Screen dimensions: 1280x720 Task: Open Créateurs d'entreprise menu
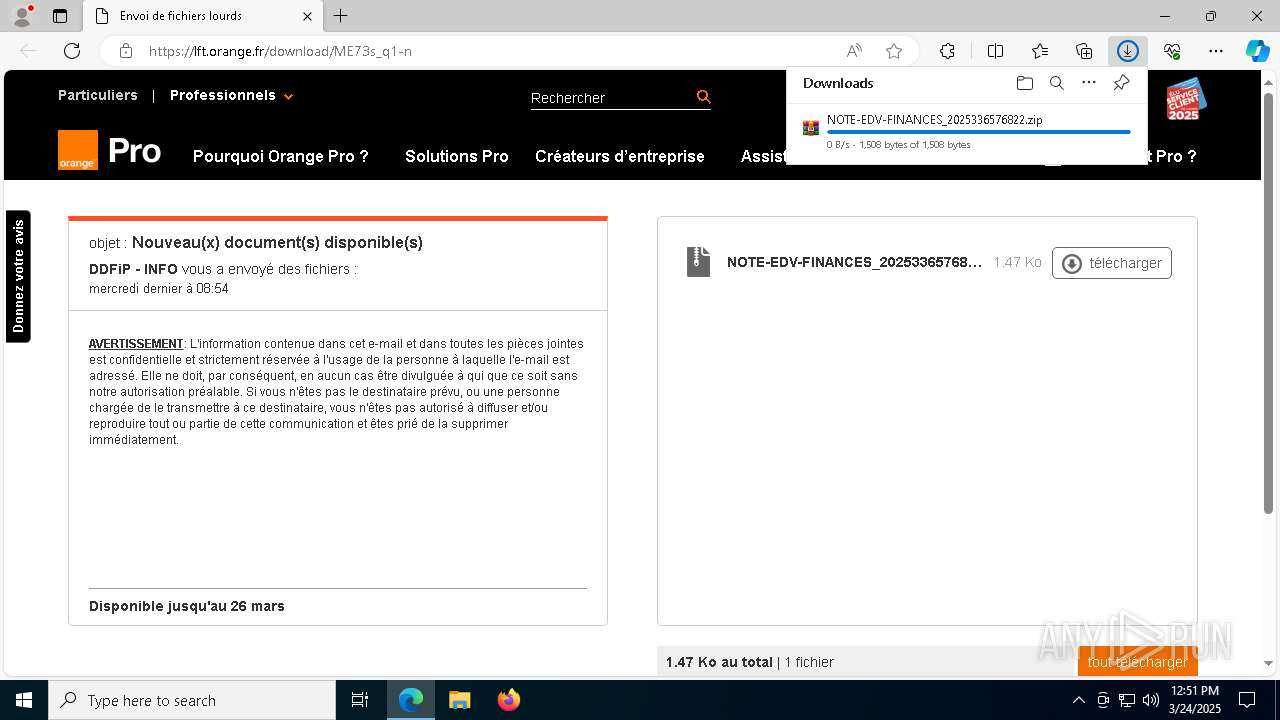(x=619, y=156)
